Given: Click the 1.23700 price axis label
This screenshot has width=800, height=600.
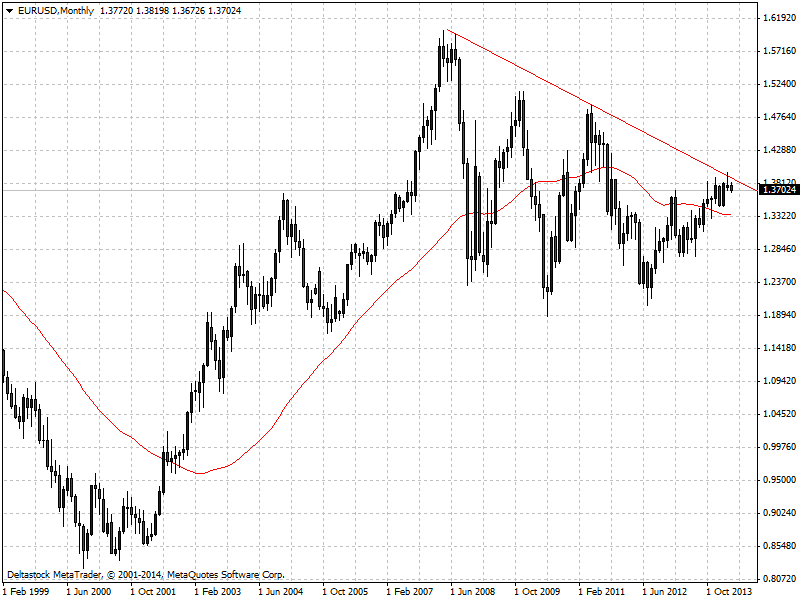Looking at the screenshot, I should pyautogui.click(x=780, y=282).
